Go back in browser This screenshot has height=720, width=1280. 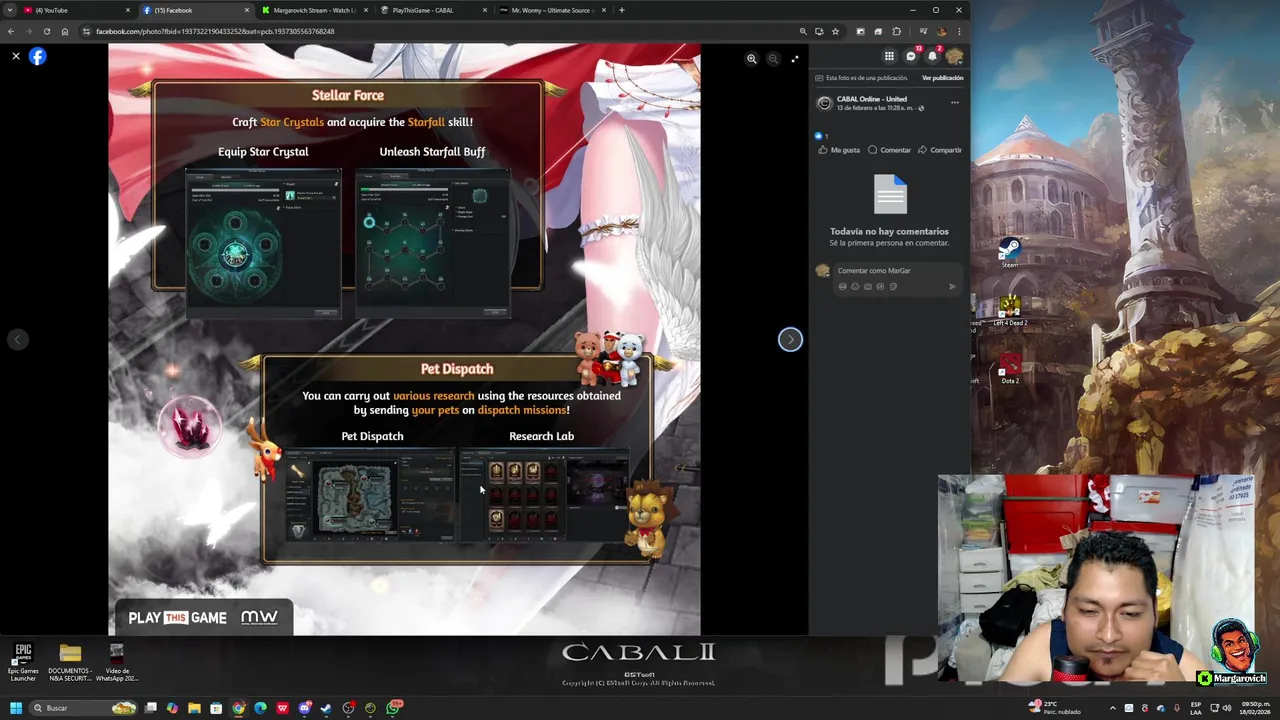(x=11, y=31)
